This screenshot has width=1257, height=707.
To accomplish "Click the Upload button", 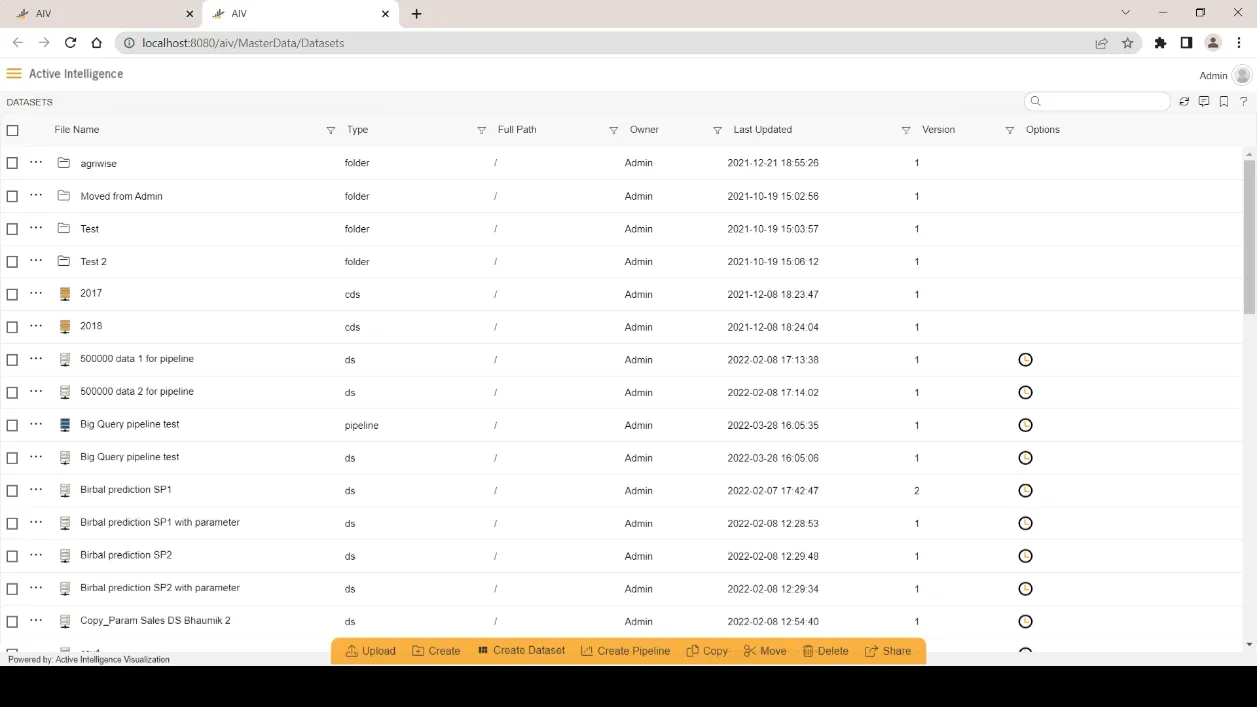I will [371, 651].
